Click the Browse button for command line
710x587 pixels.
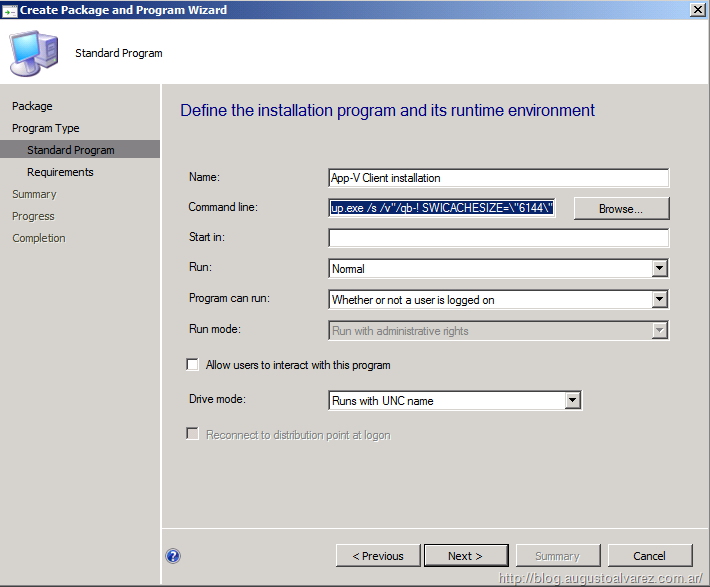click(620, 208)
